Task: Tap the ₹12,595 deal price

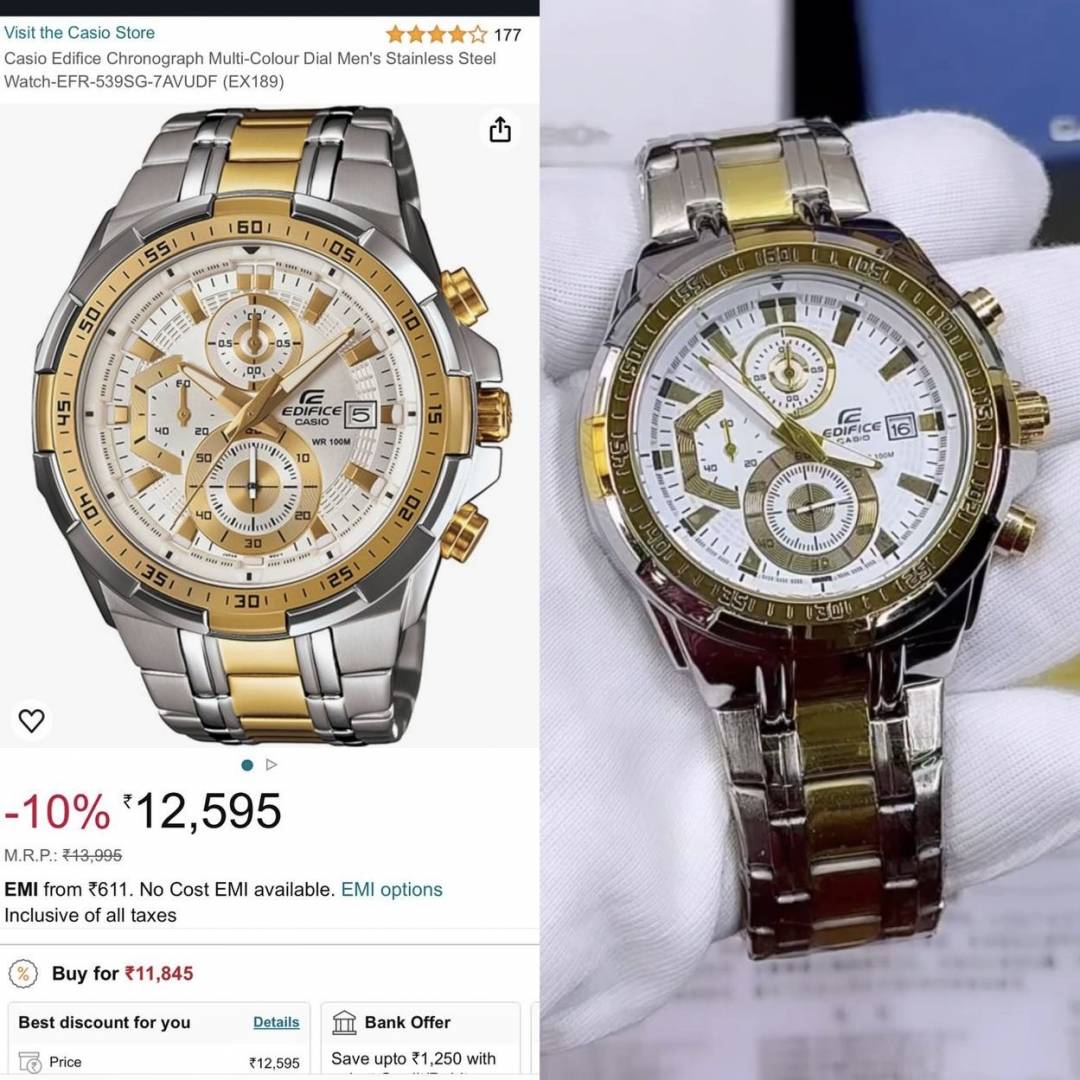Action: (x=202, y=811)
